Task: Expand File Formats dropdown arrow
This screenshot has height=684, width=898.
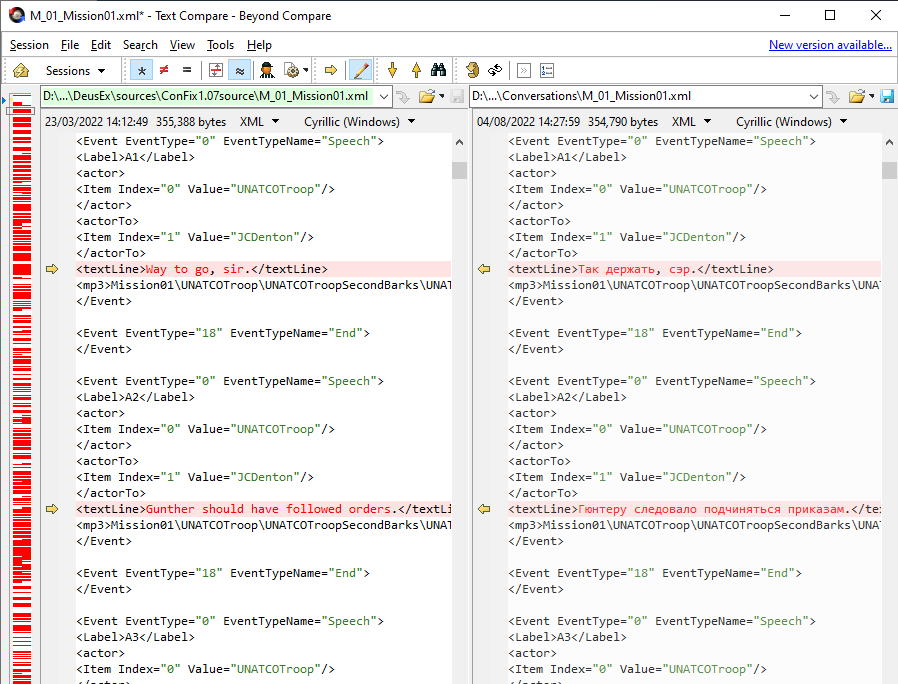Action: (306, 70)
